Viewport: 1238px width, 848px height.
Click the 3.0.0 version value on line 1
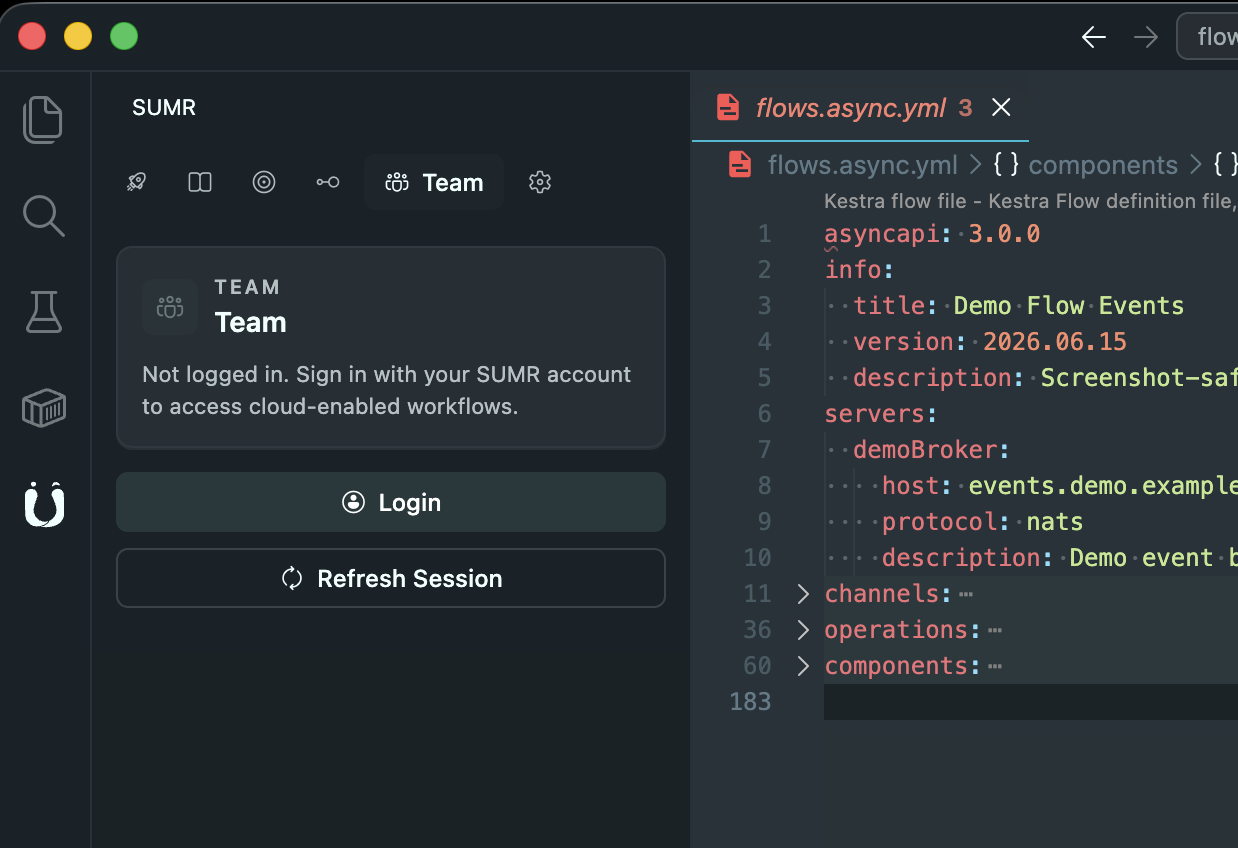(1005, 234)
